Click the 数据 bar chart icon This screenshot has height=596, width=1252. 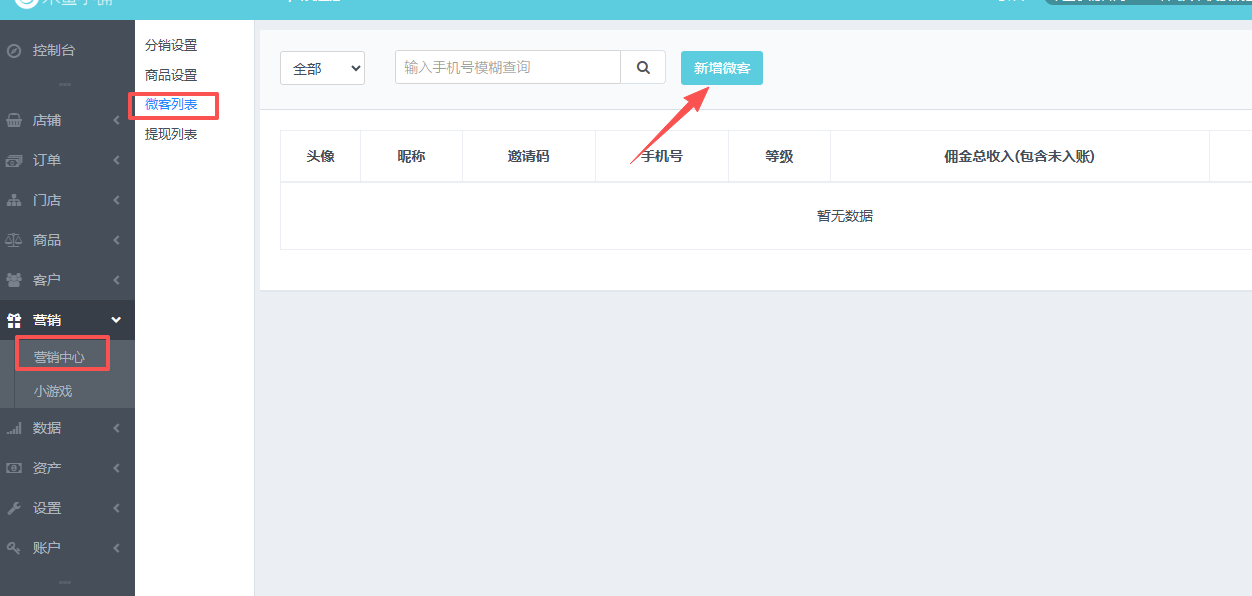pyautogui.click(x=14, y=428)
